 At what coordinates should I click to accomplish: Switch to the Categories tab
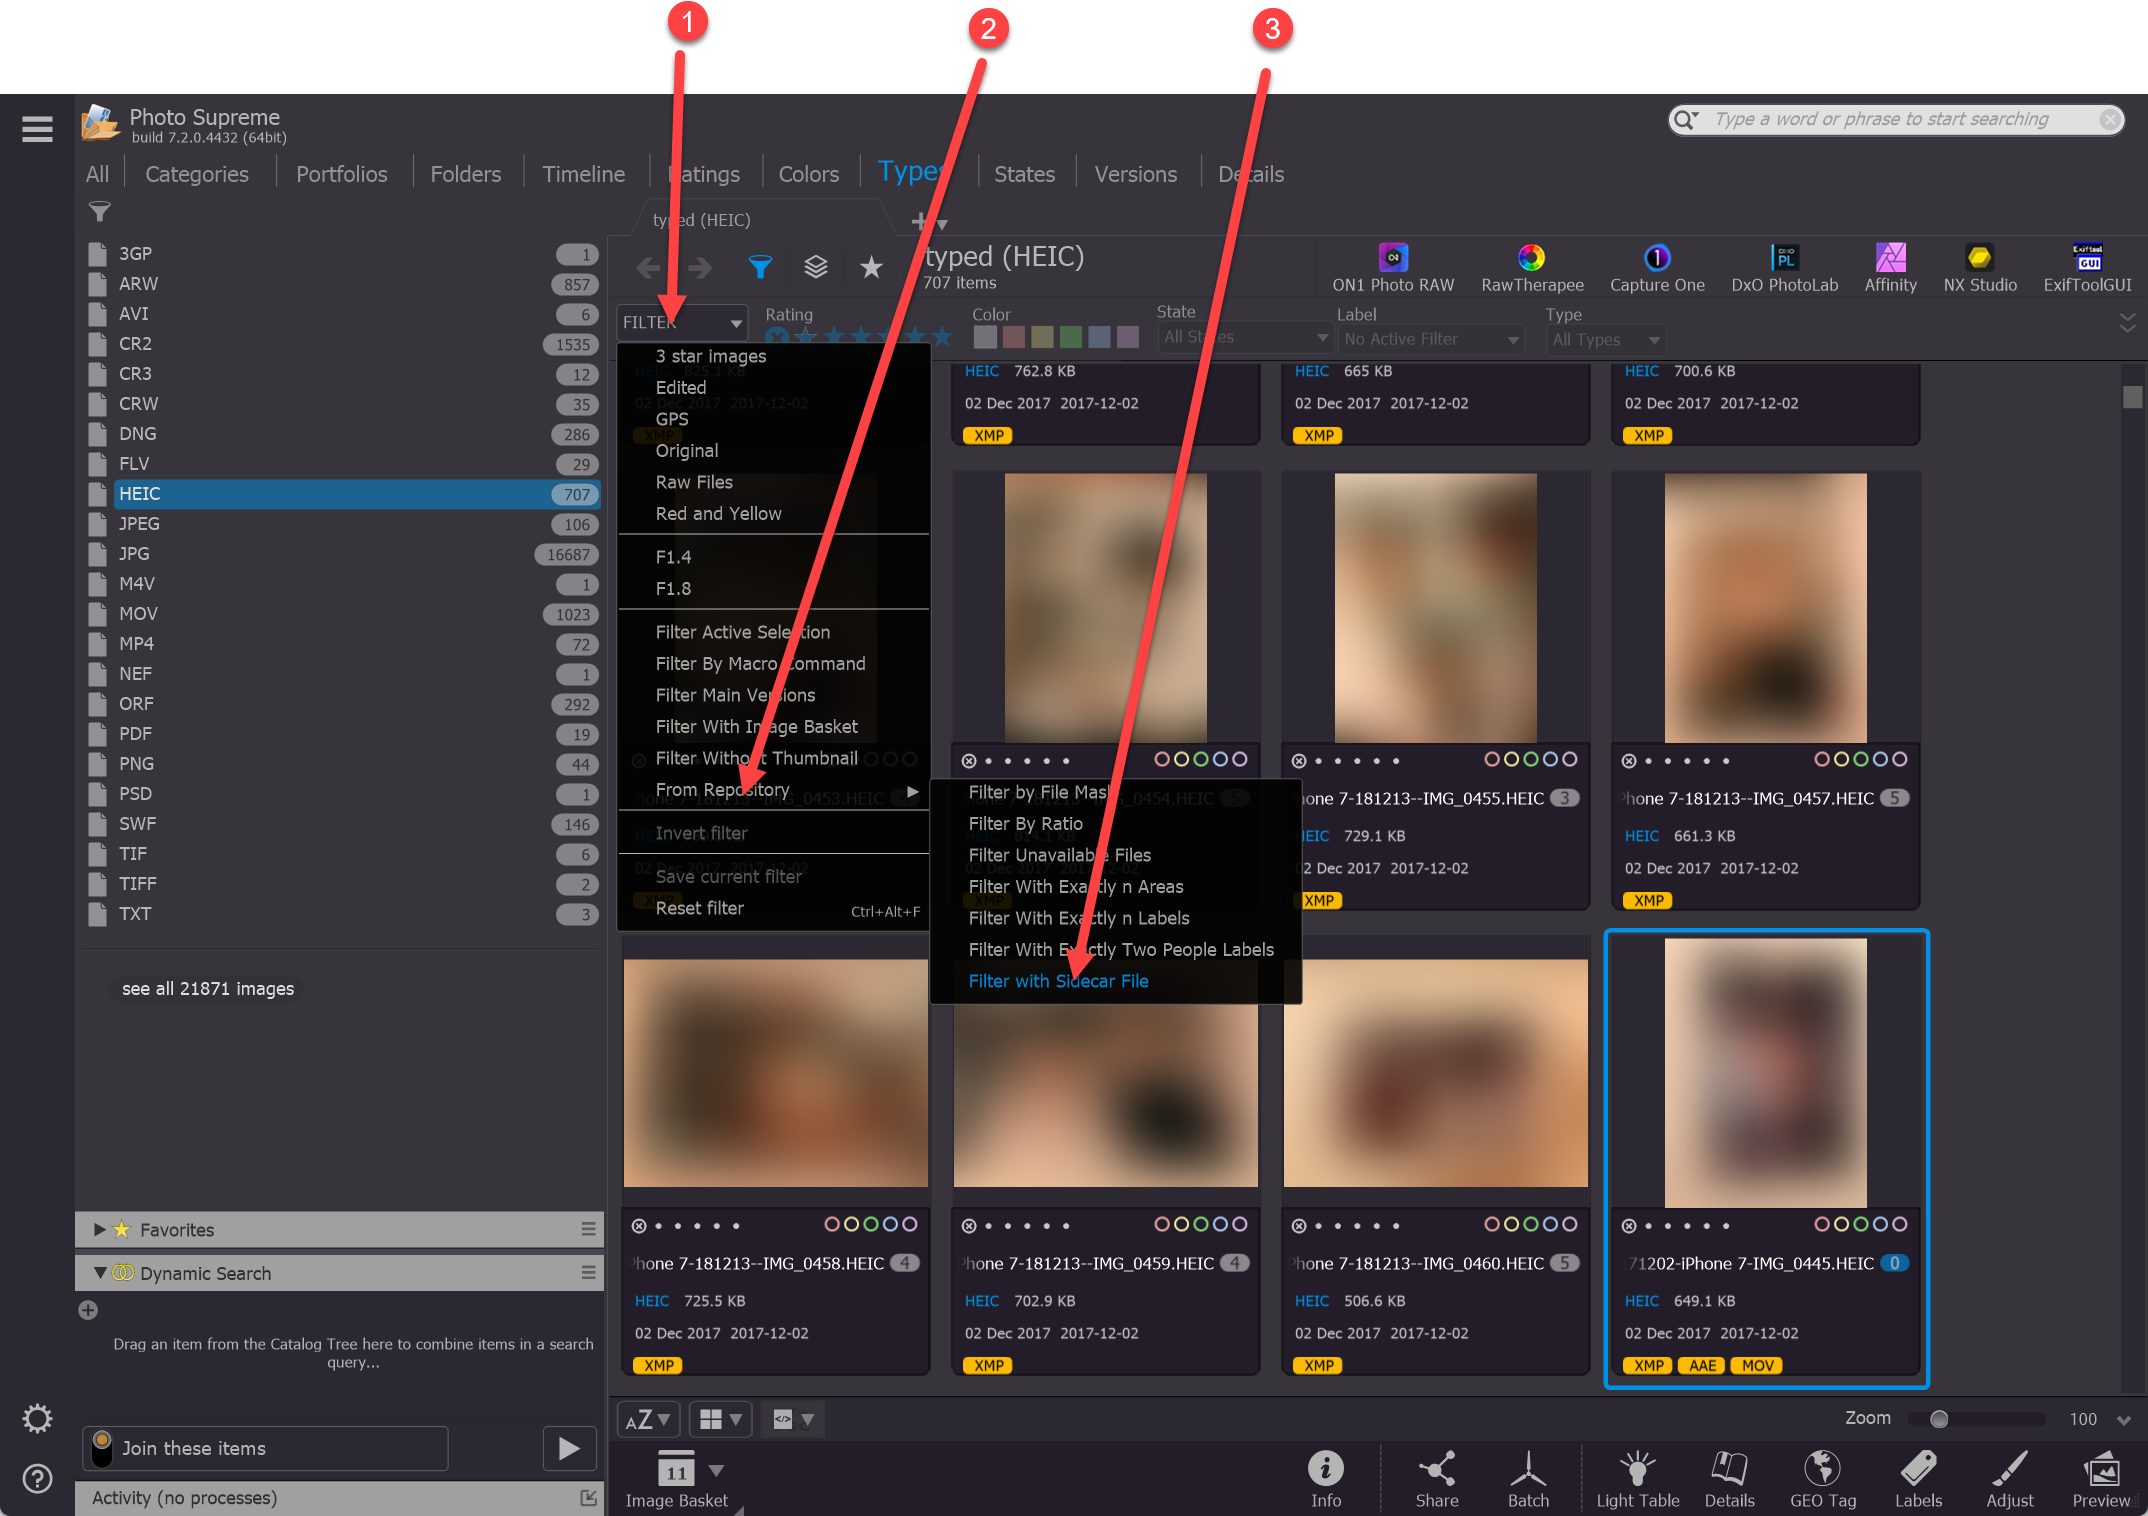pos(197,174)
